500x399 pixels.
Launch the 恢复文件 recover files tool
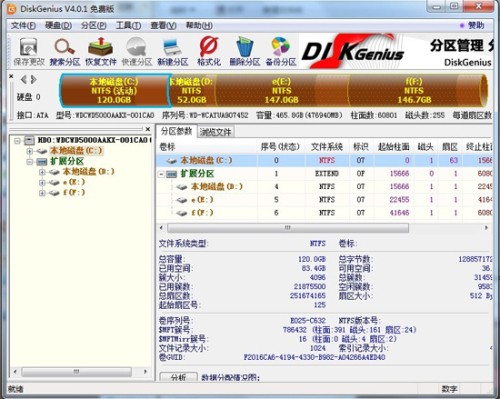pyautogui.click(x=101, y=51)
